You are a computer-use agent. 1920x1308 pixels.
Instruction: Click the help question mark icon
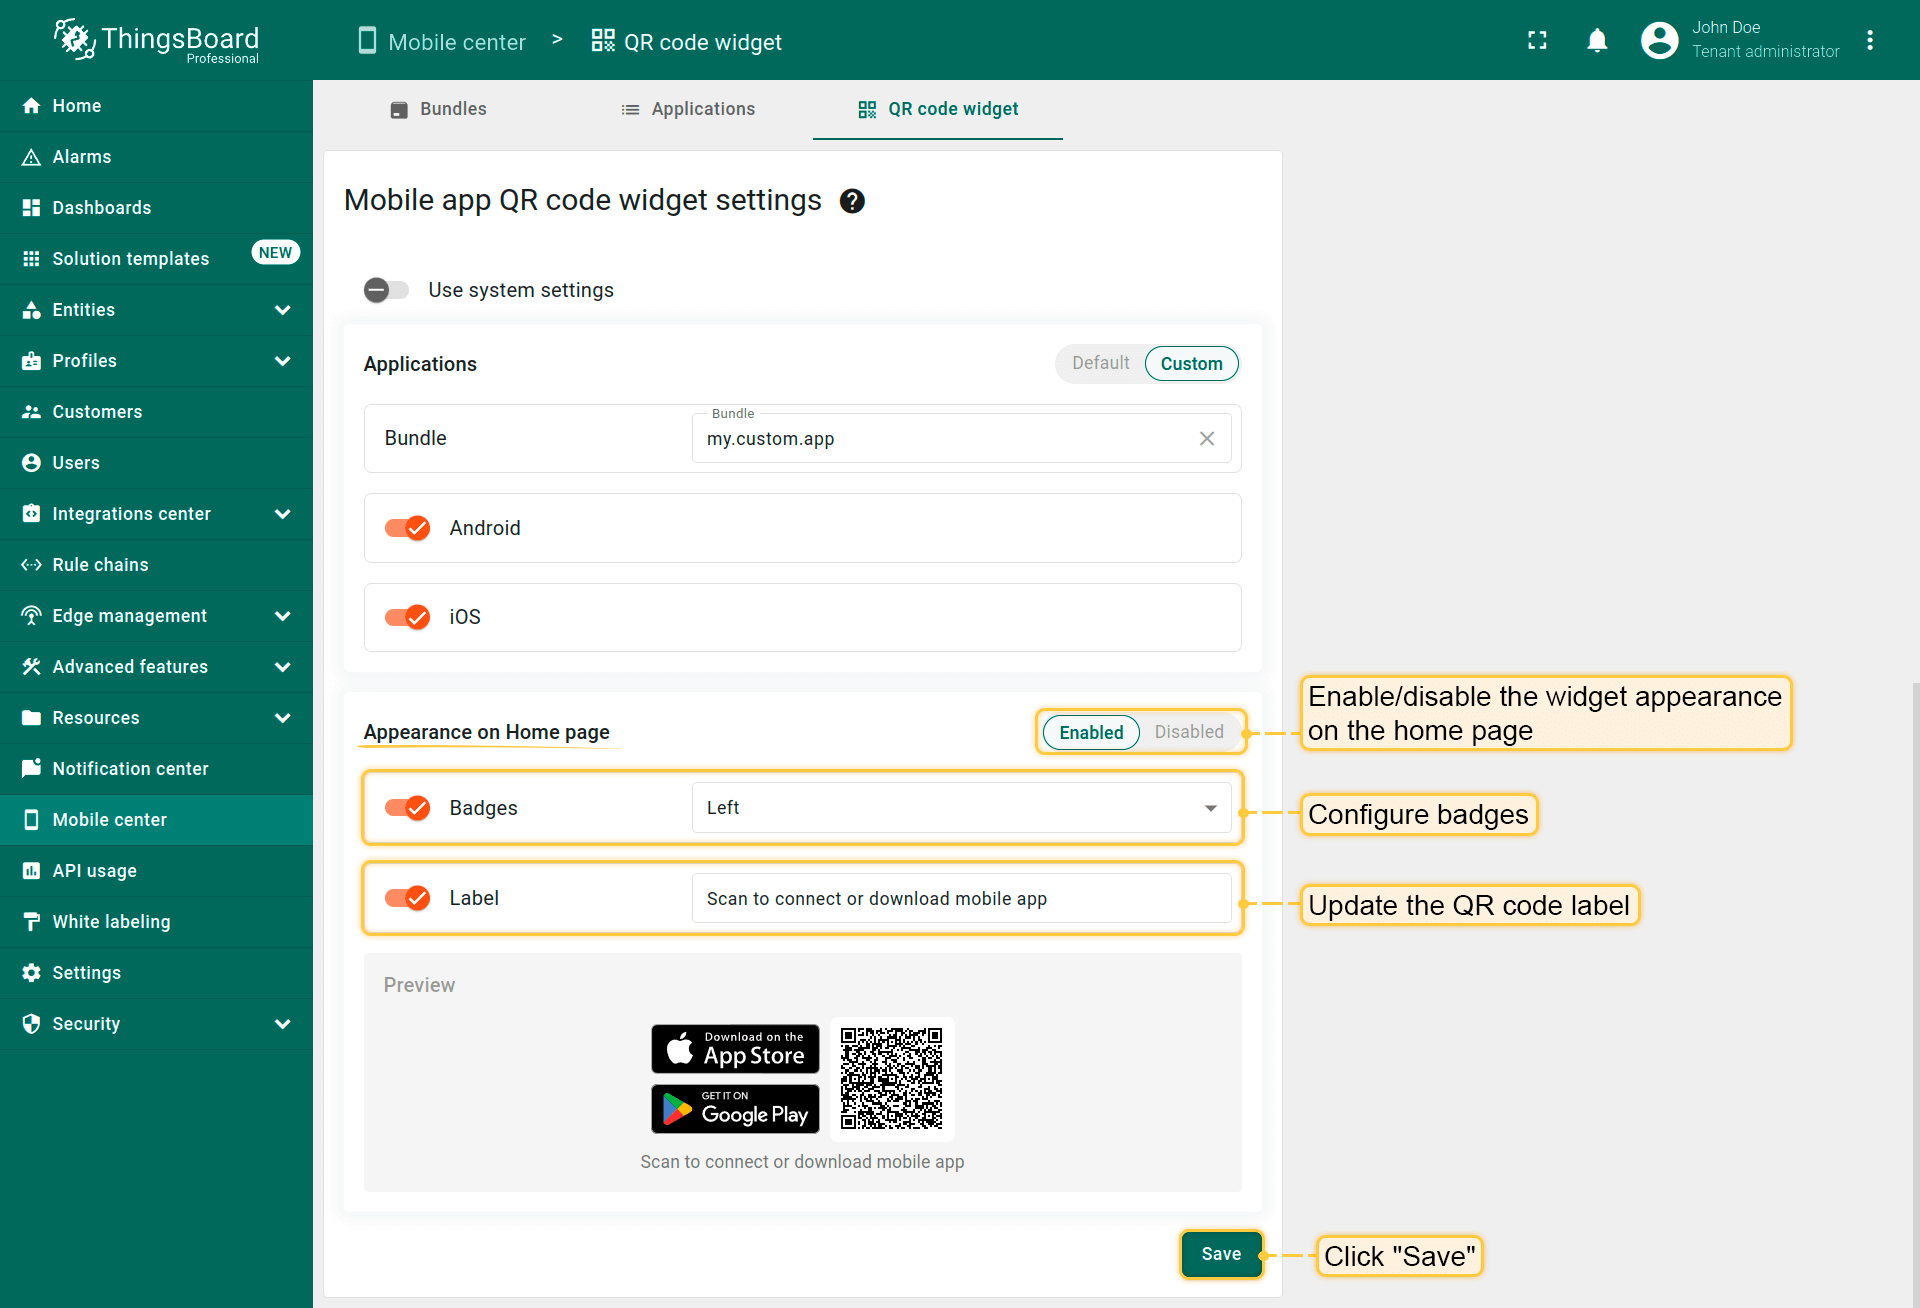pyautogui.click(x=852, y=201)
